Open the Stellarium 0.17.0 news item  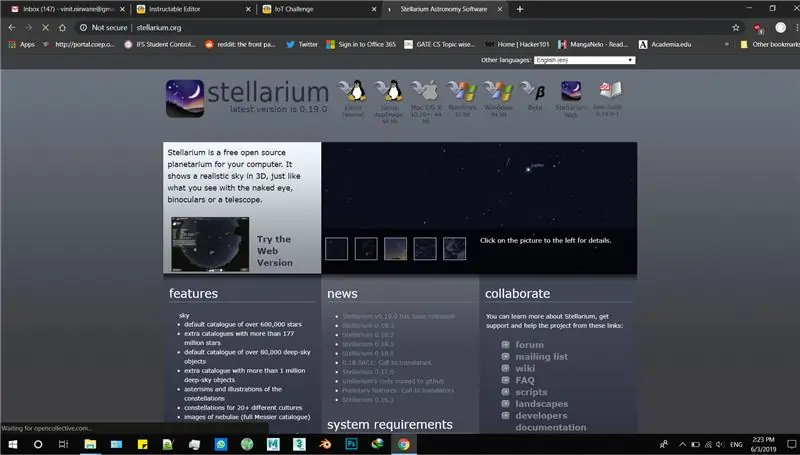point(368,372)
